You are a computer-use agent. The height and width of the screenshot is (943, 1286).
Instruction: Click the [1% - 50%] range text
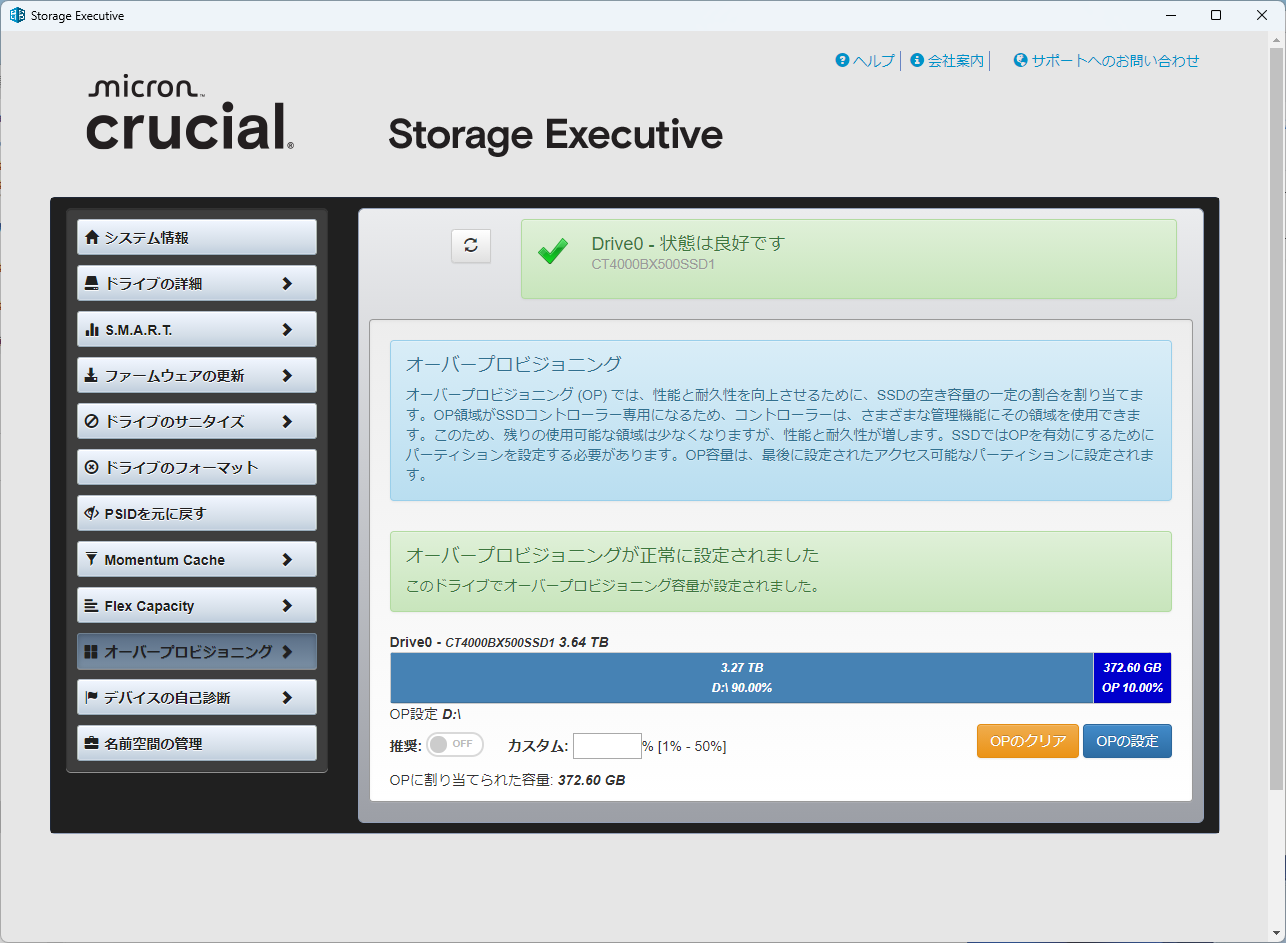[x=692, y=746]
